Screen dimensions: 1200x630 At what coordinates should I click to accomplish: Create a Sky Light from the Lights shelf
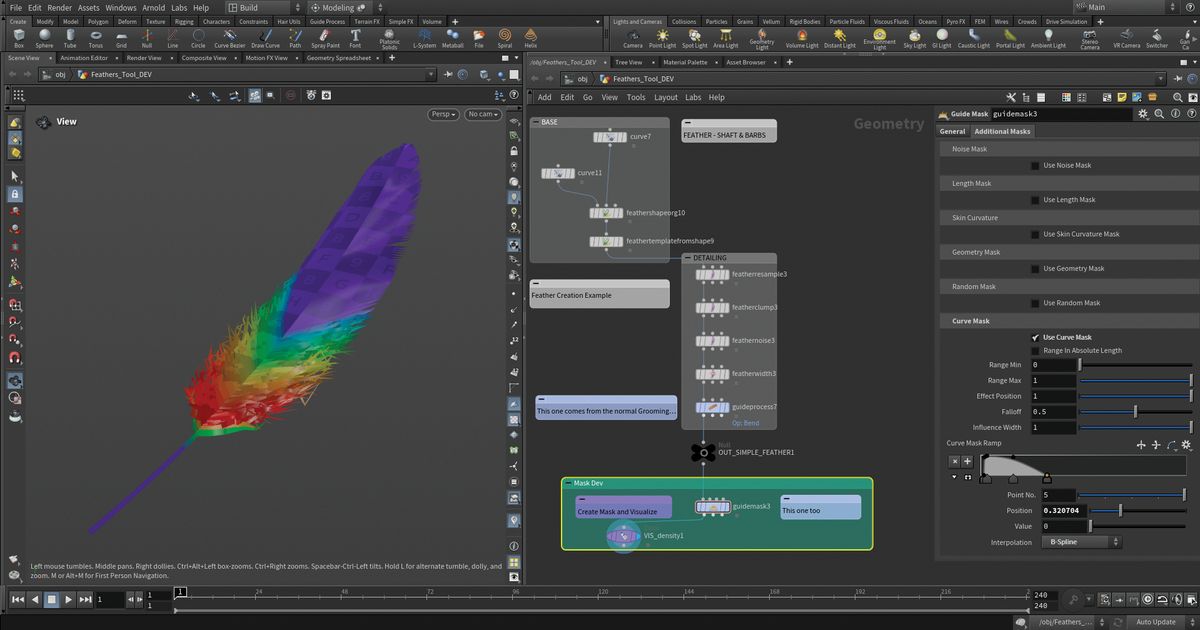915,38
